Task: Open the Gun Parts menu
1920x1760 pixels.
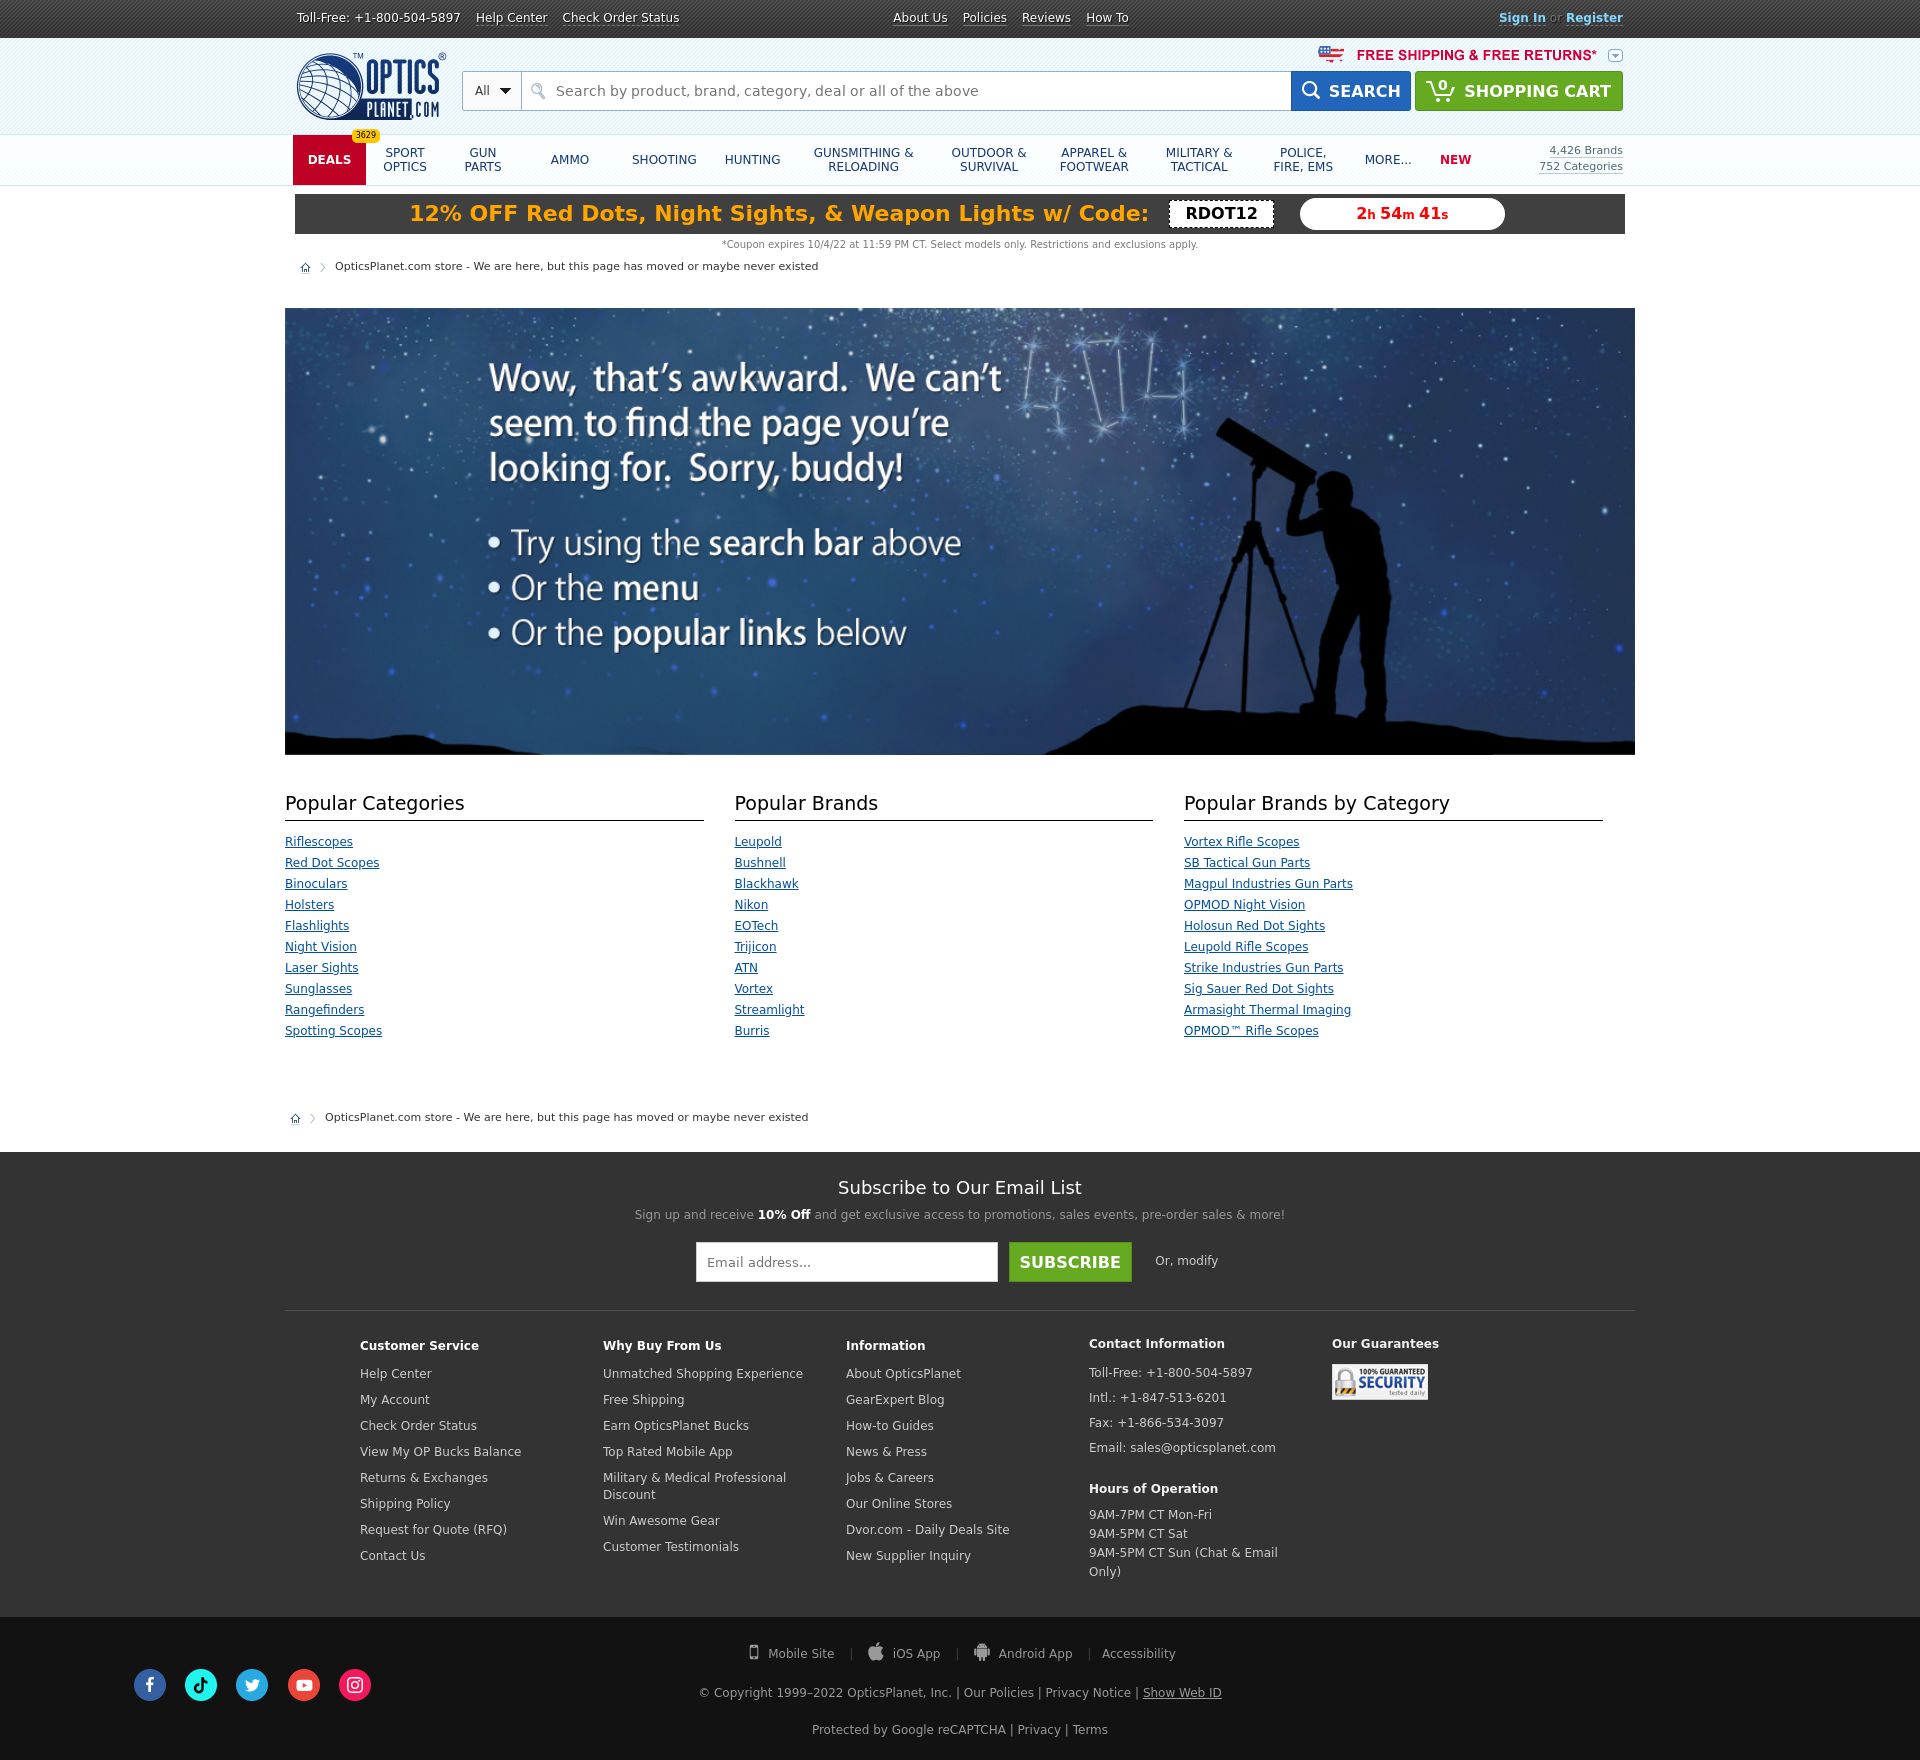Action: coord(483,160)
